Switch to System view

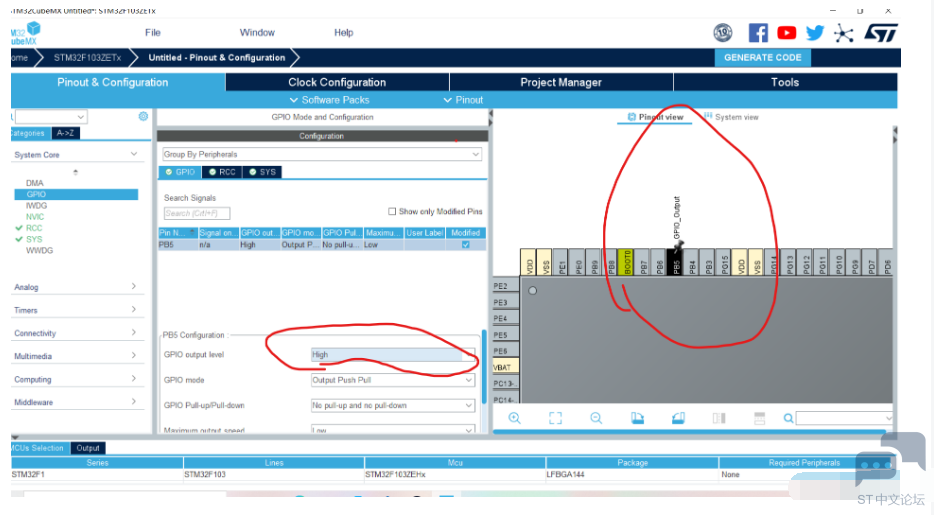pos(731,117)
